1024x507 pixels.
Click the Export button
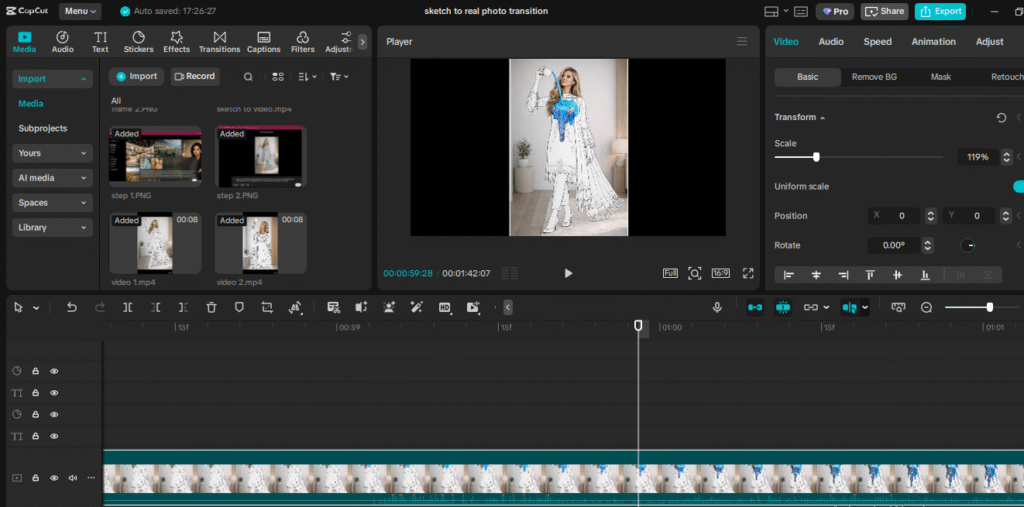click(940, 11)
